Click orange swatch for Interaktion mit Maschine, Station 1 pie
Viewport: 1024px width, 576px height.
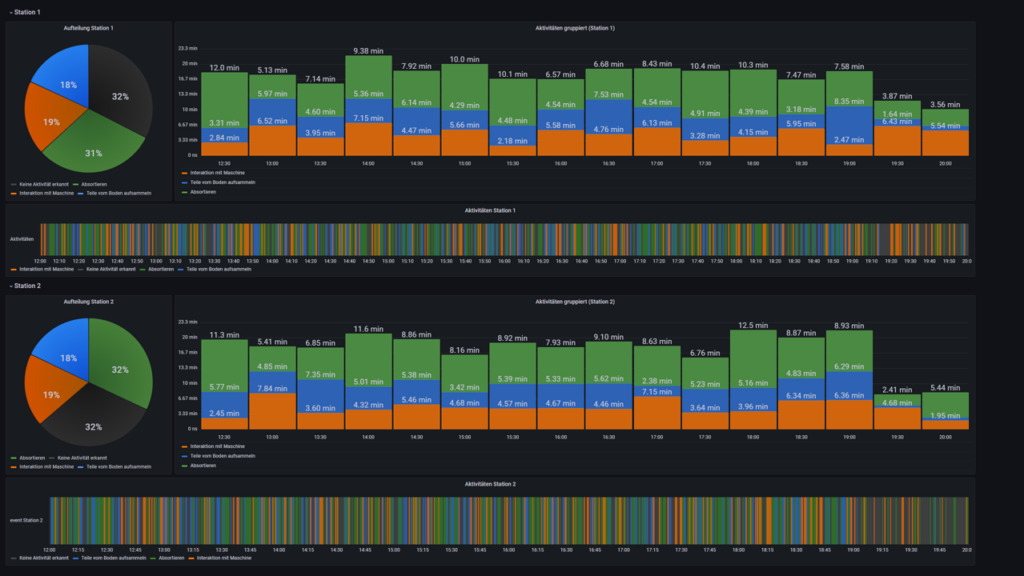13,193
